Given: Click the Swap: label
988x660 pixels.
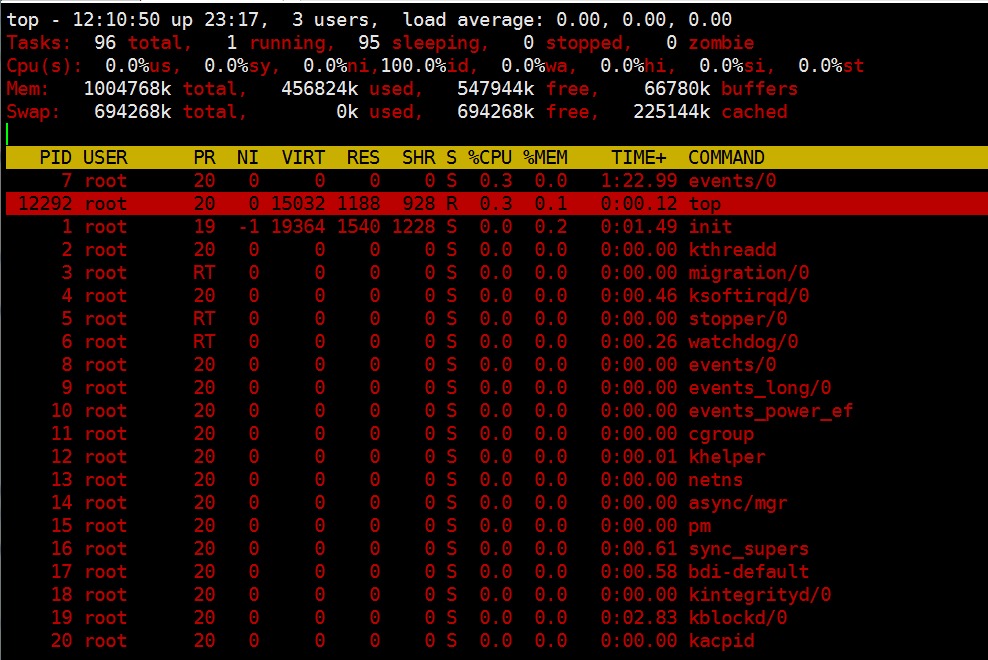Looking at the screenshot, I should [x=33, y=112].
